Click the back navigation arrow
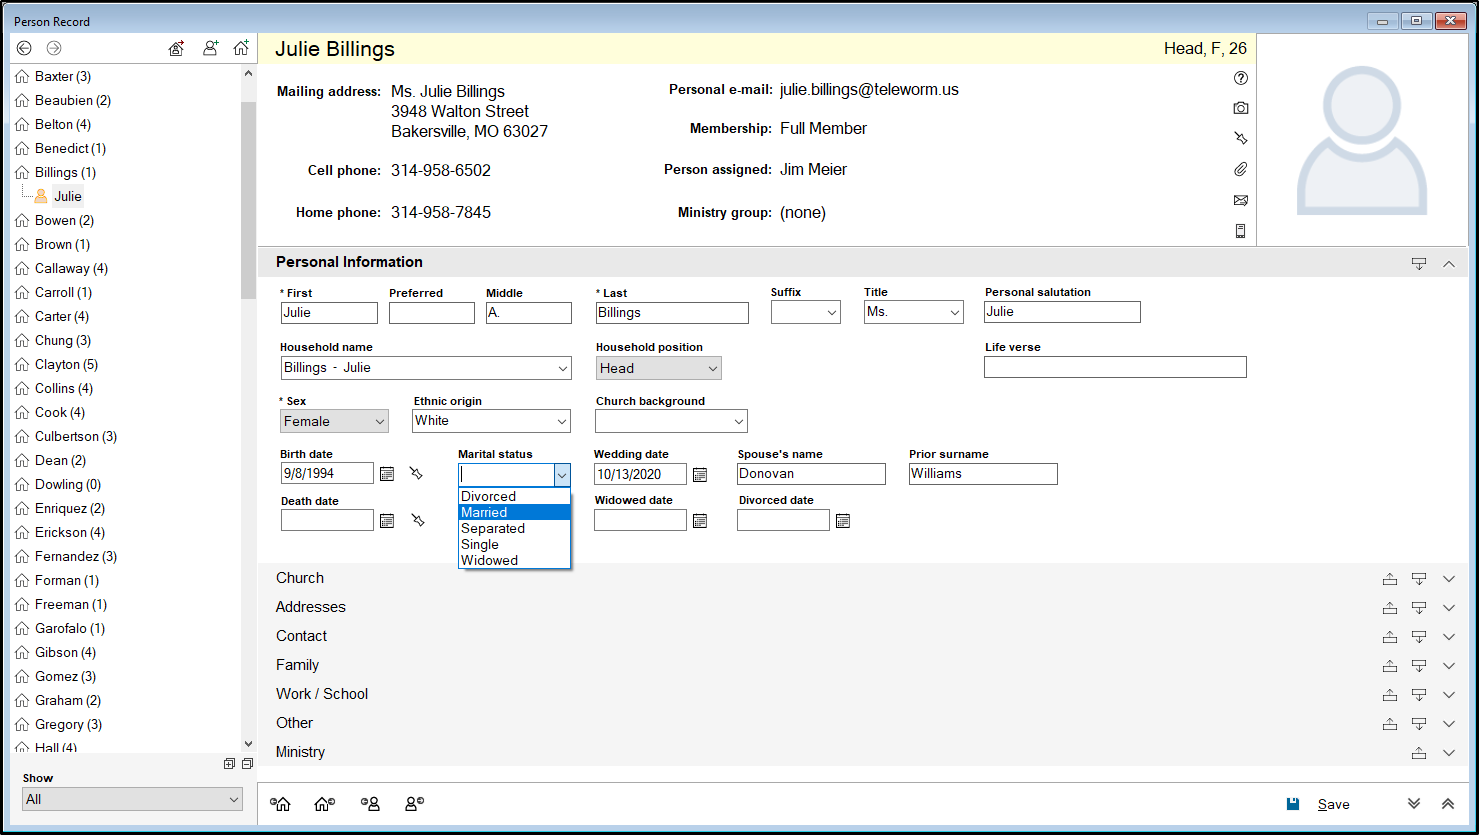 (x=24, y=48)
